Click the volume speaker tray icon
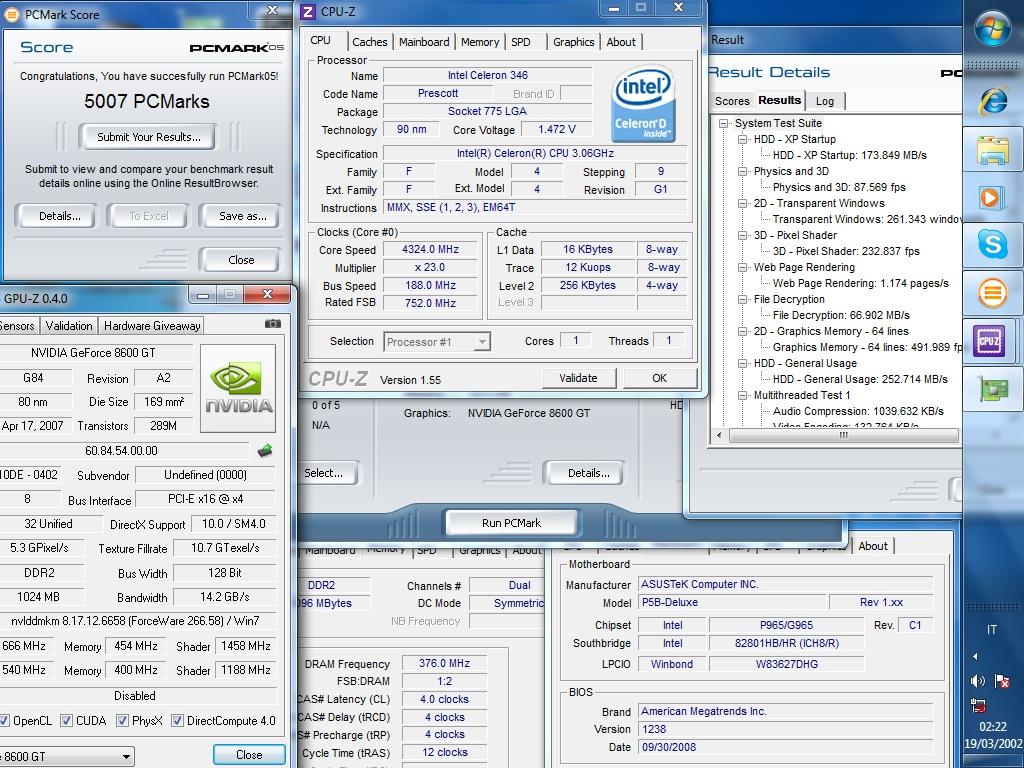Screen dimensions: 1024x768 click(977, 681)
